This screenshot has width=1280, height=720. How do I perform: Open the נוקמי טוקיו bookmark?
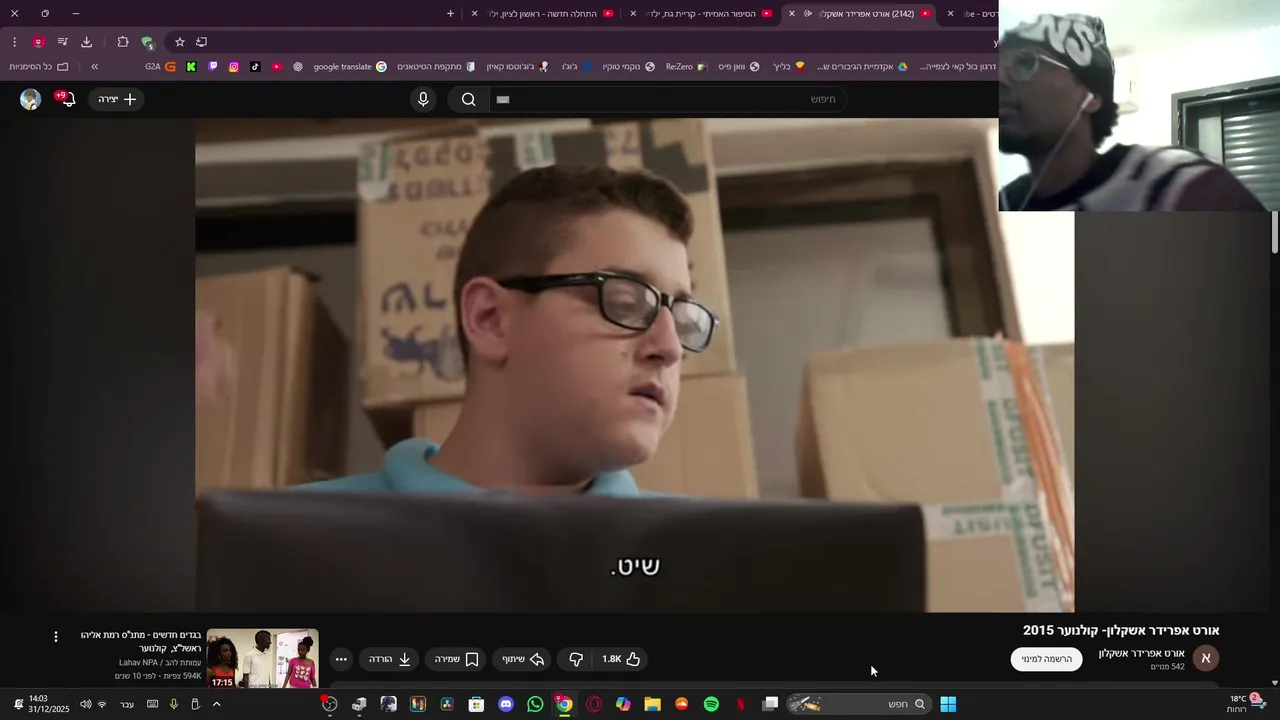pyautogui.click(x=628, y=67)
